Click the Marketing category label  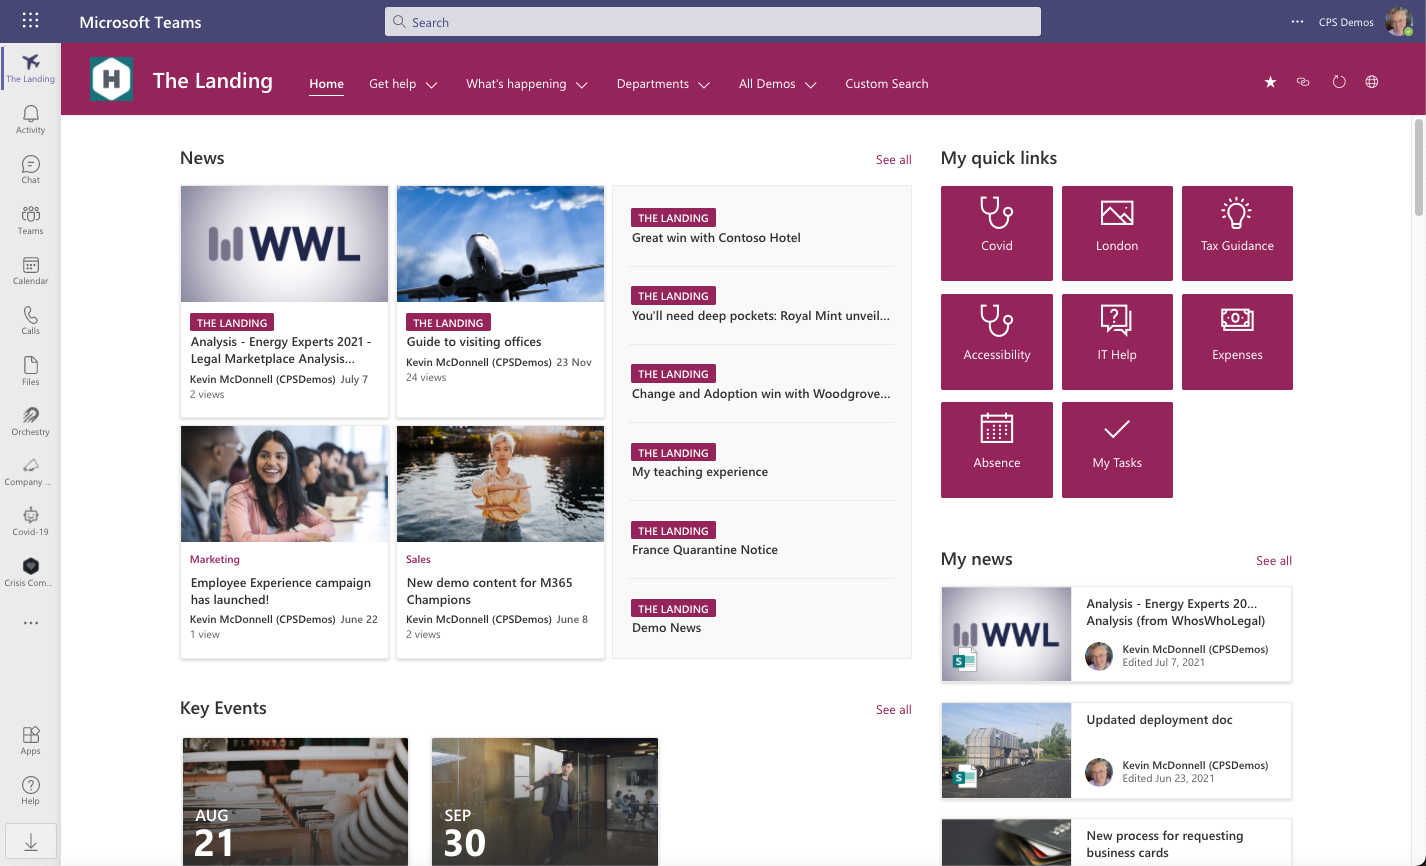pyautogui.click(x=215, y=560)
